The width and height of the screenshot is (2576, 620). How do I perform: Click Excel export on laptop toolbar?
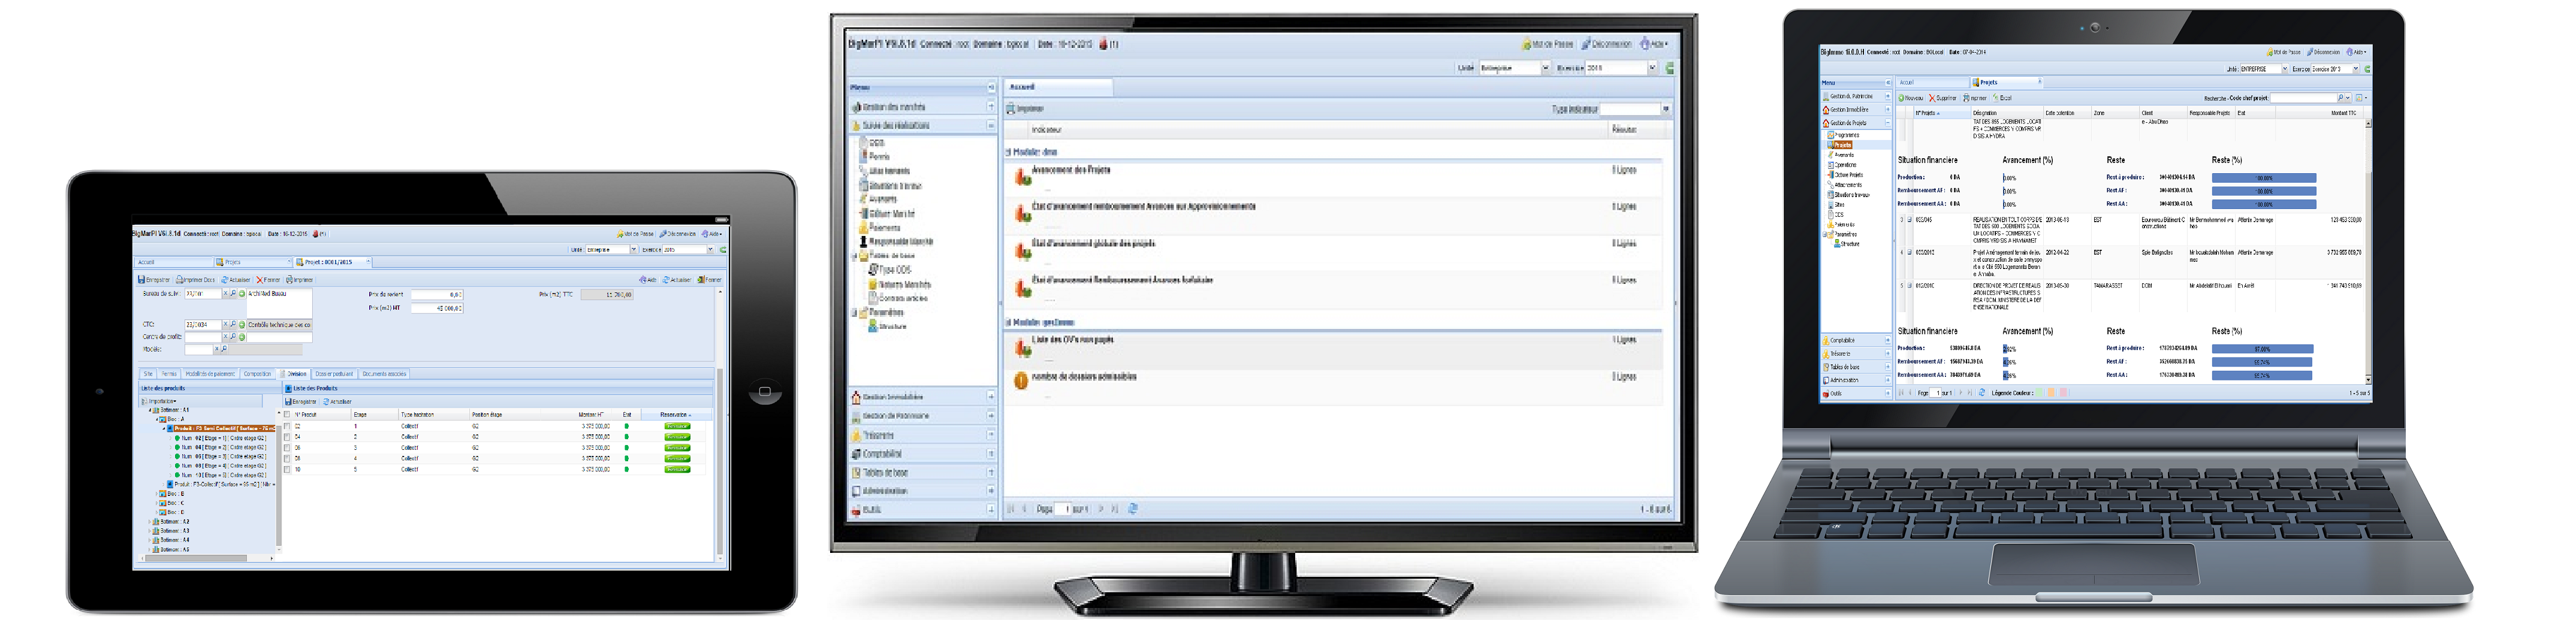click(x=2003, y=98)
